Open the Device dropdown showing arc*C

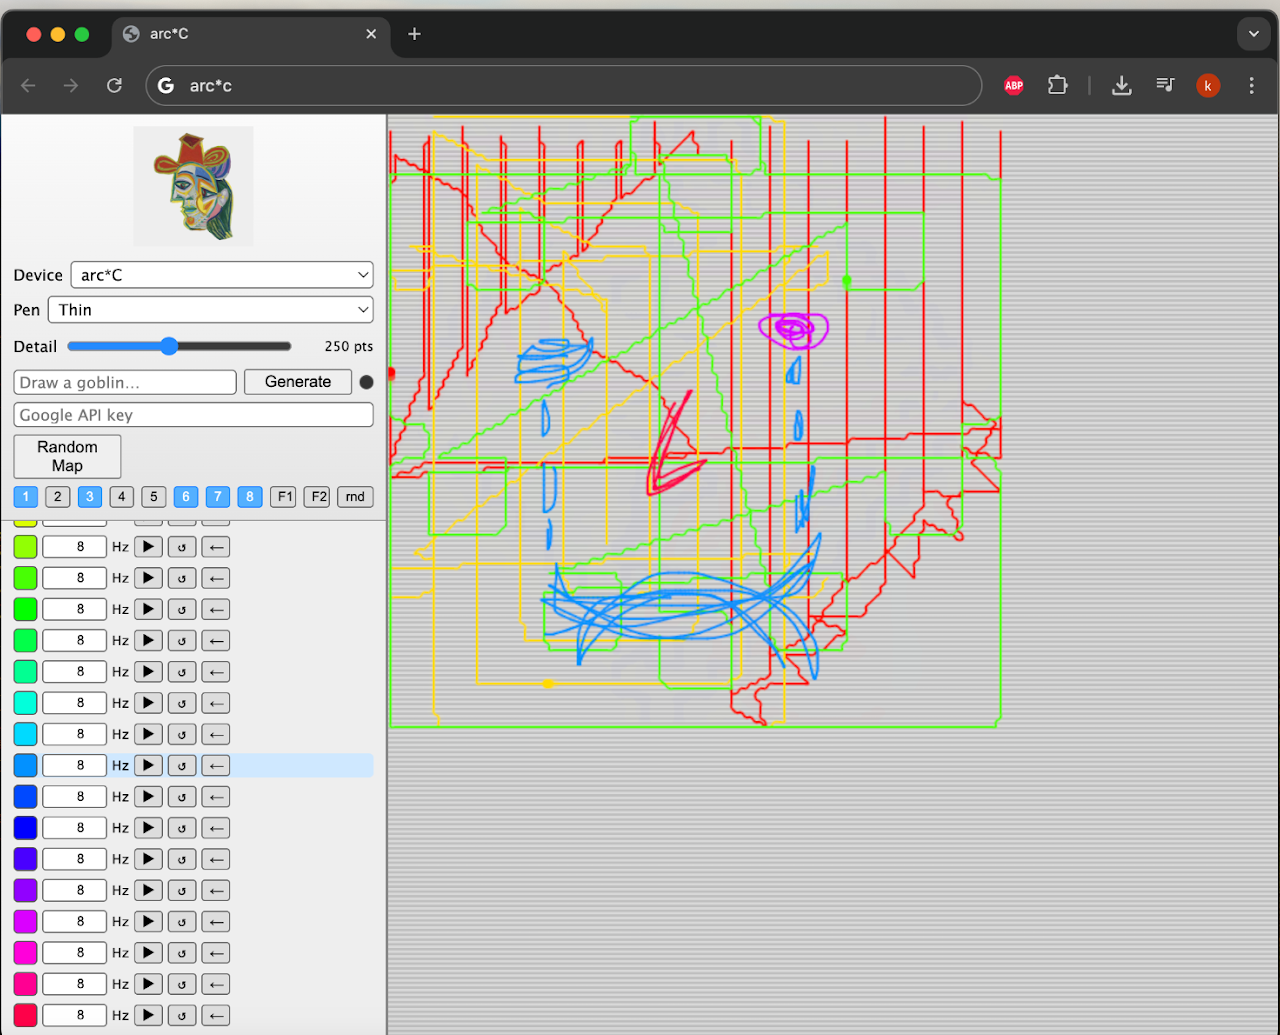[x=221, y=275]
